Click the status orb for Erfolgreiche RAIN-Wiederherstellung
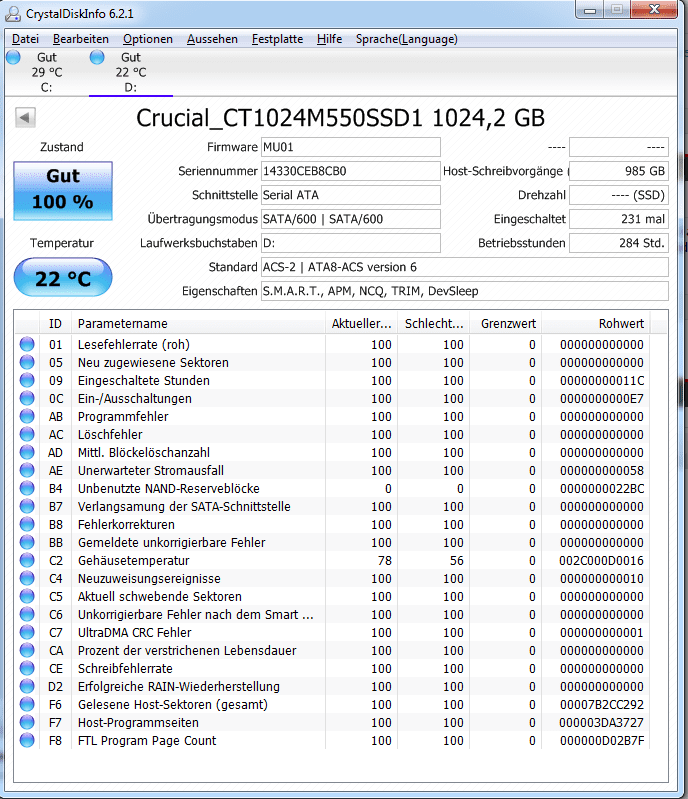Viewport: 688px width, 799px height. [x=27, y=686]
